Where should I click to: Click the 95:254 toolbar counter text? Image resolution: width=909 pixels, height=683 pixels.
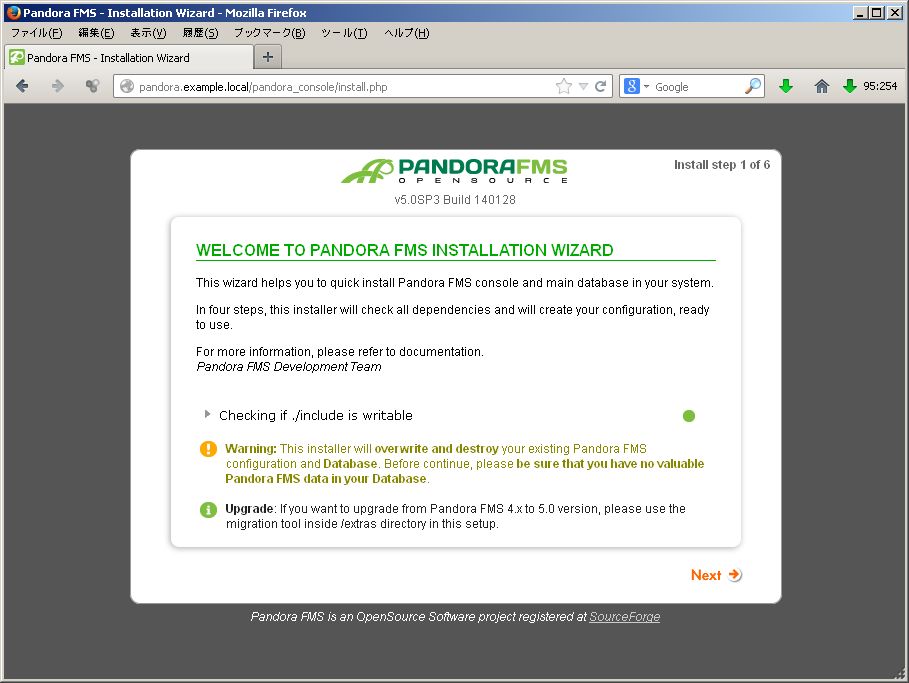[x=880, y=86]
